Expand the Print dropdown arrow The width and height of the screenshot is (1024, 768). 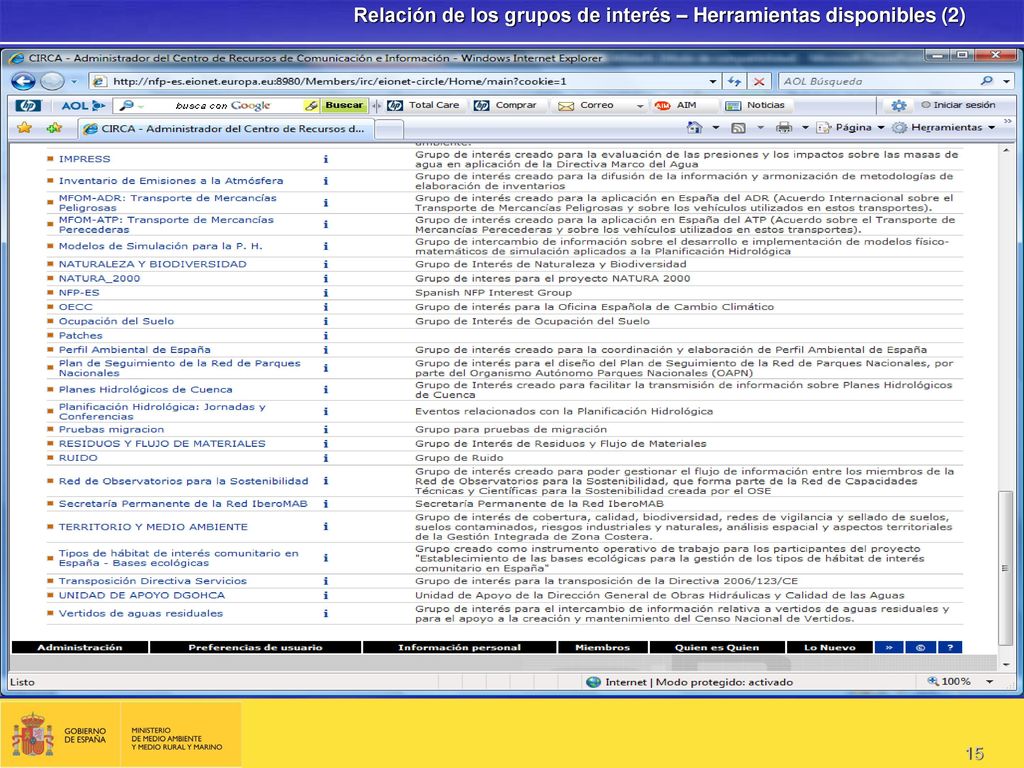pos(805,128)
